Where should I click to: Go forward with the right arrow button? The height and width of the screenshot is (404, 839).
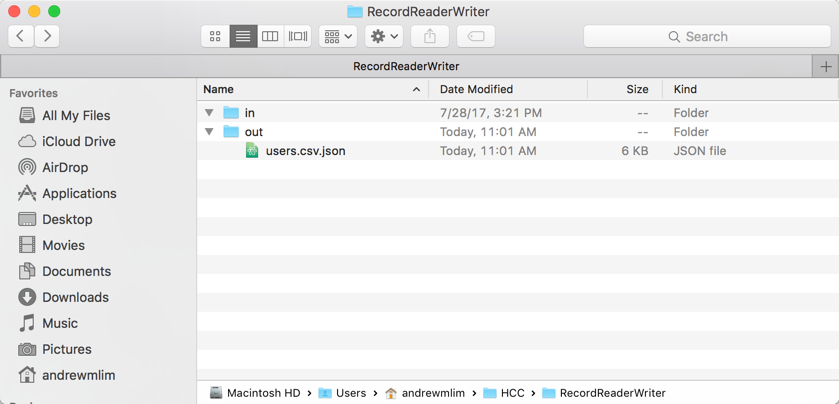click(47, 36)
